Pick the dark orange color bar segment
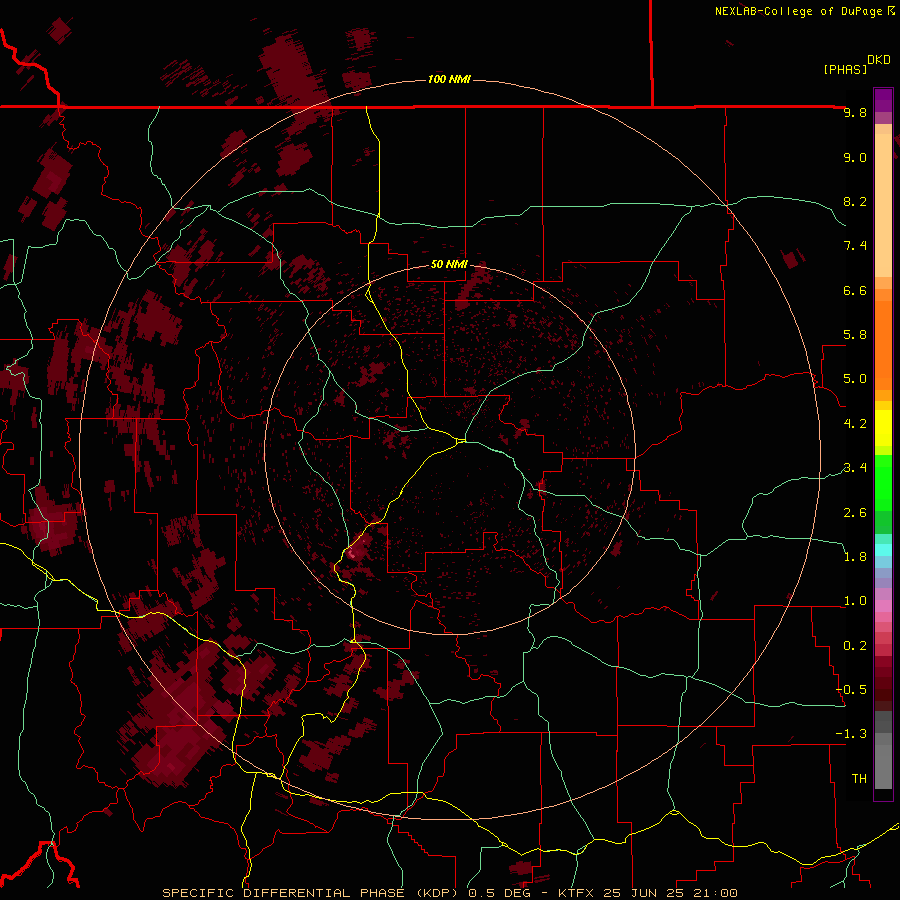Viewport: 900px width, 900px height. pos(883,345)
